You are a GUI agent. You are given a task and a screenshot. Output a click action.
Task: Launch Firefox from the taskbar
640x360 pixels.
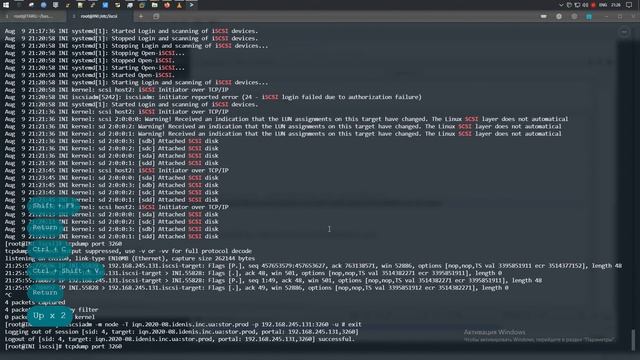coord(167,5)
